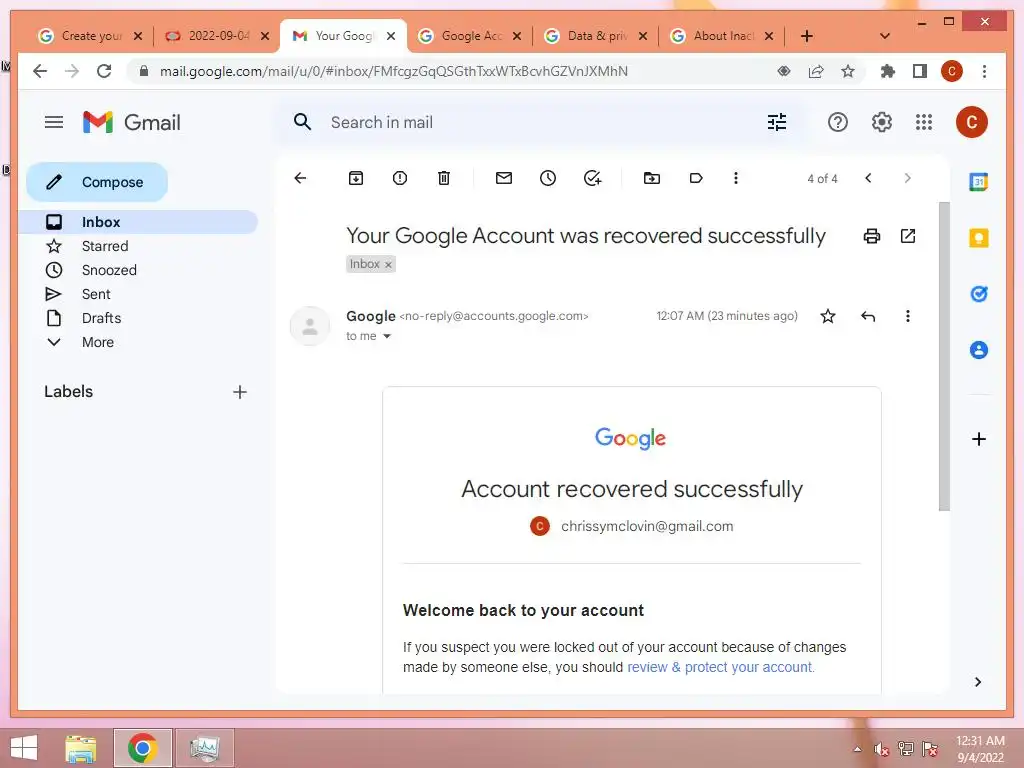Apply a label to this email
1024x768 pixels.
point(696,178)
